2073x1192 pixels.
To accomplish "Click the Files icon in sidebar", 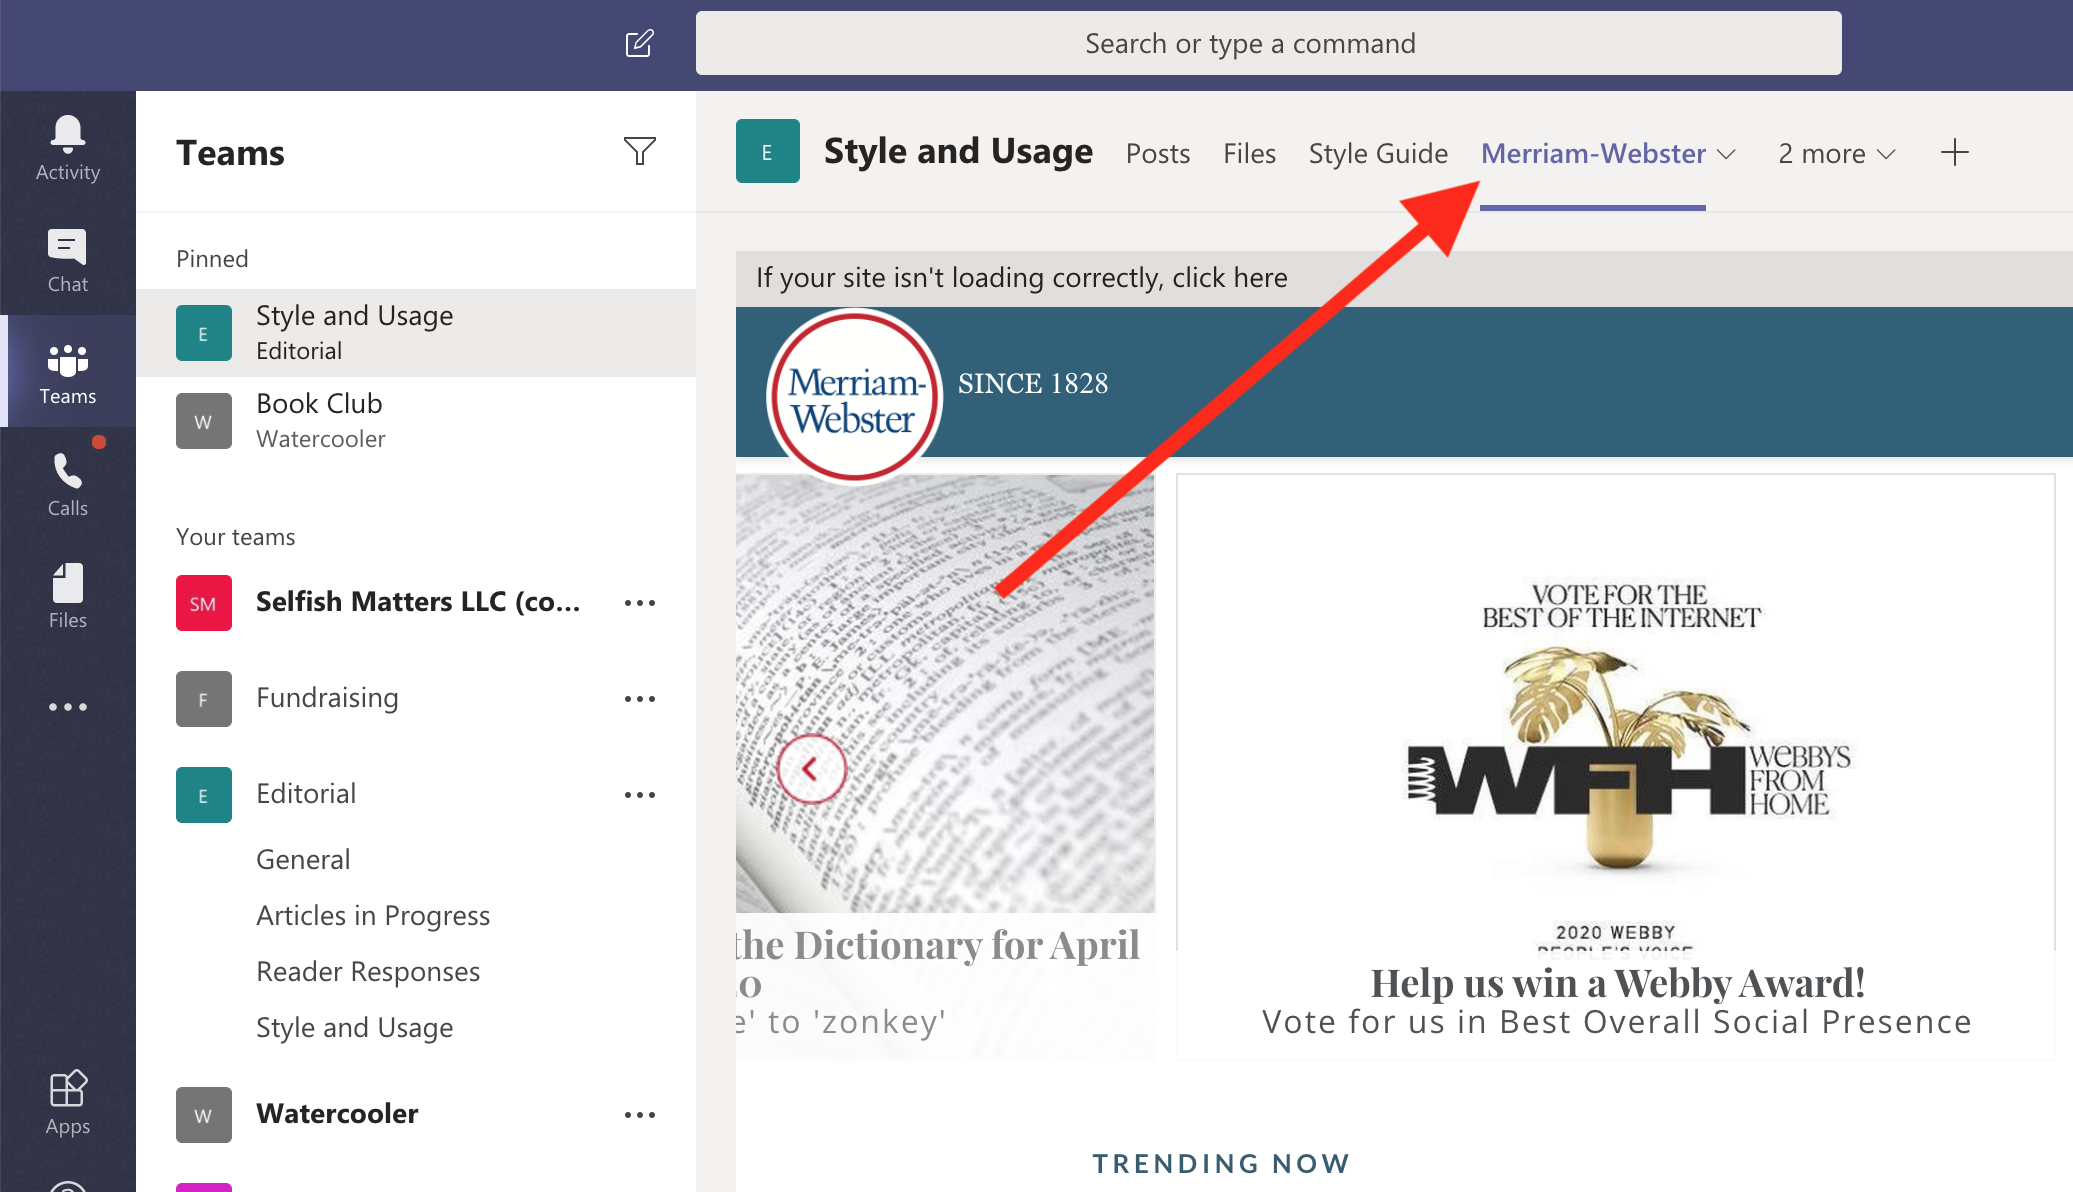I will pyautogui.click(x=67, y=585).
